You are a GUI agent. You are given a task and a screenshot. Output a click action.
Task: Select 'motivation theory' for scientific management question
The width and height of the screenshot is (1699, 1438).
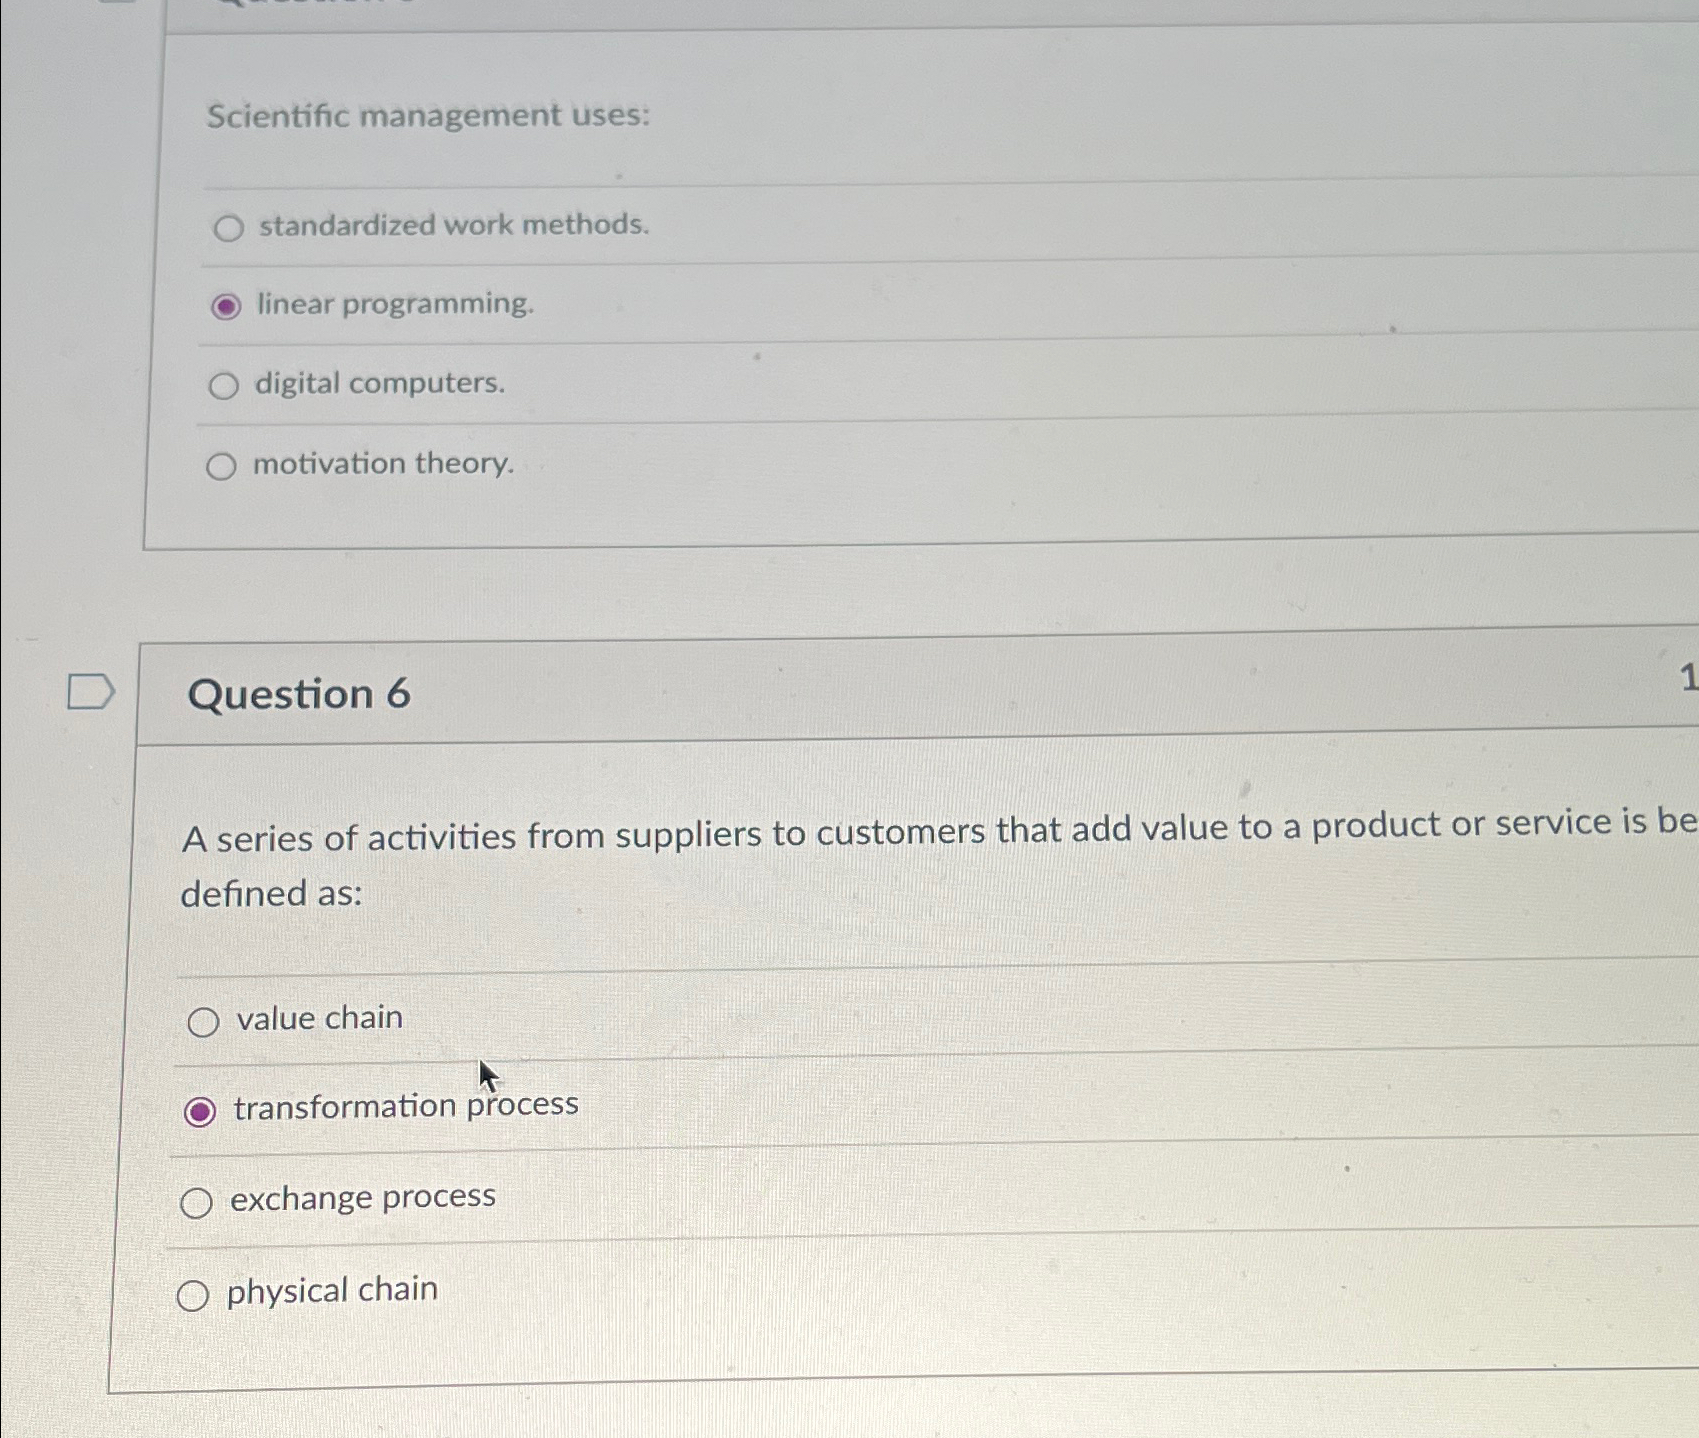coord(222,463)
